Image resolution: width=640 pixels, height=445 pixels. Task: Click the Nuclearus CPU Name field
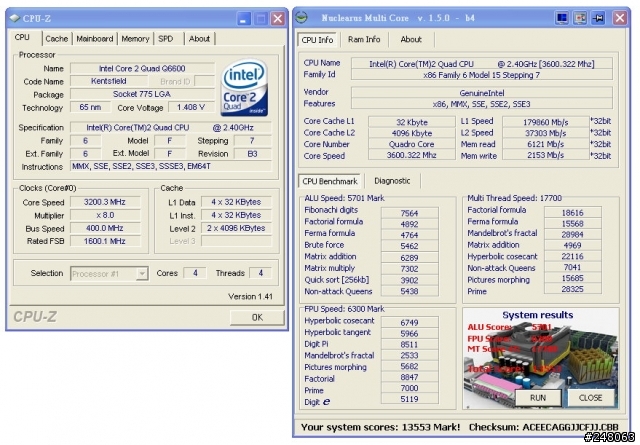tap(482, 64)
